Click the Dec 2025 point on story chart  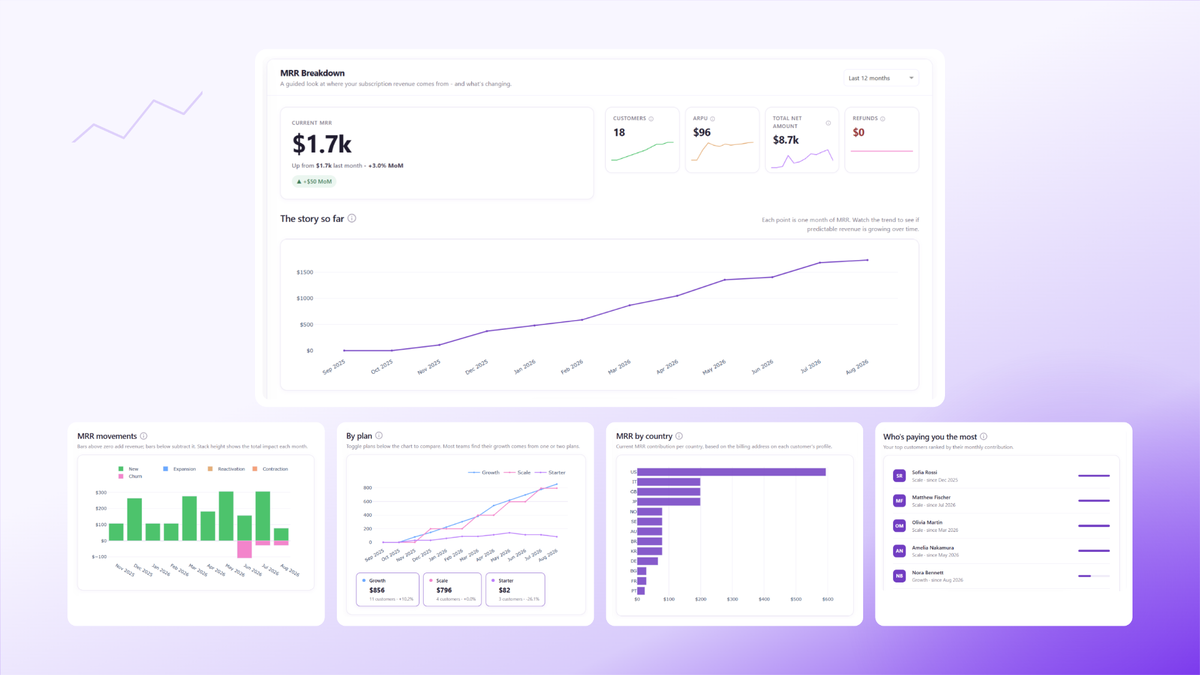[487, 331]
